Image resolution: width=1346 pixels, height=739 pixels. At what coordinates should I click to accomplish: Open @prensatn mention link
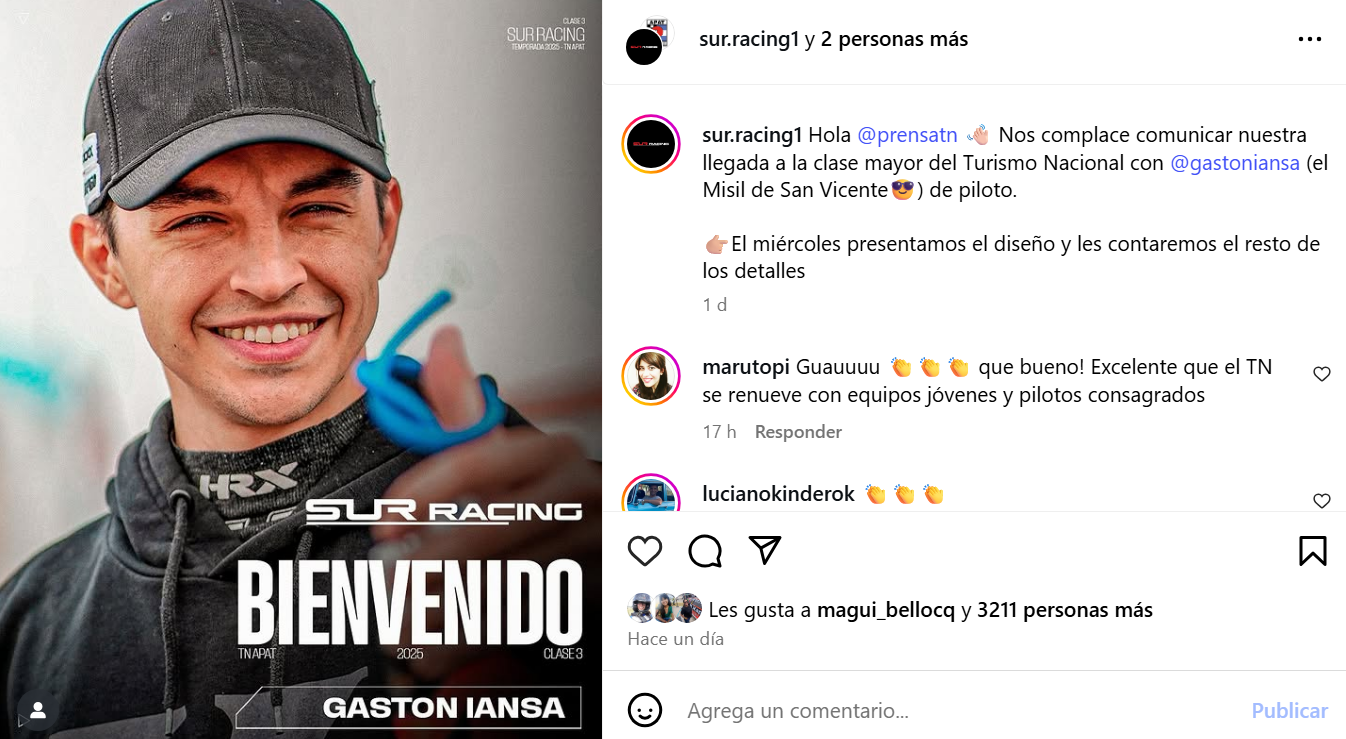tap(908, 135)
